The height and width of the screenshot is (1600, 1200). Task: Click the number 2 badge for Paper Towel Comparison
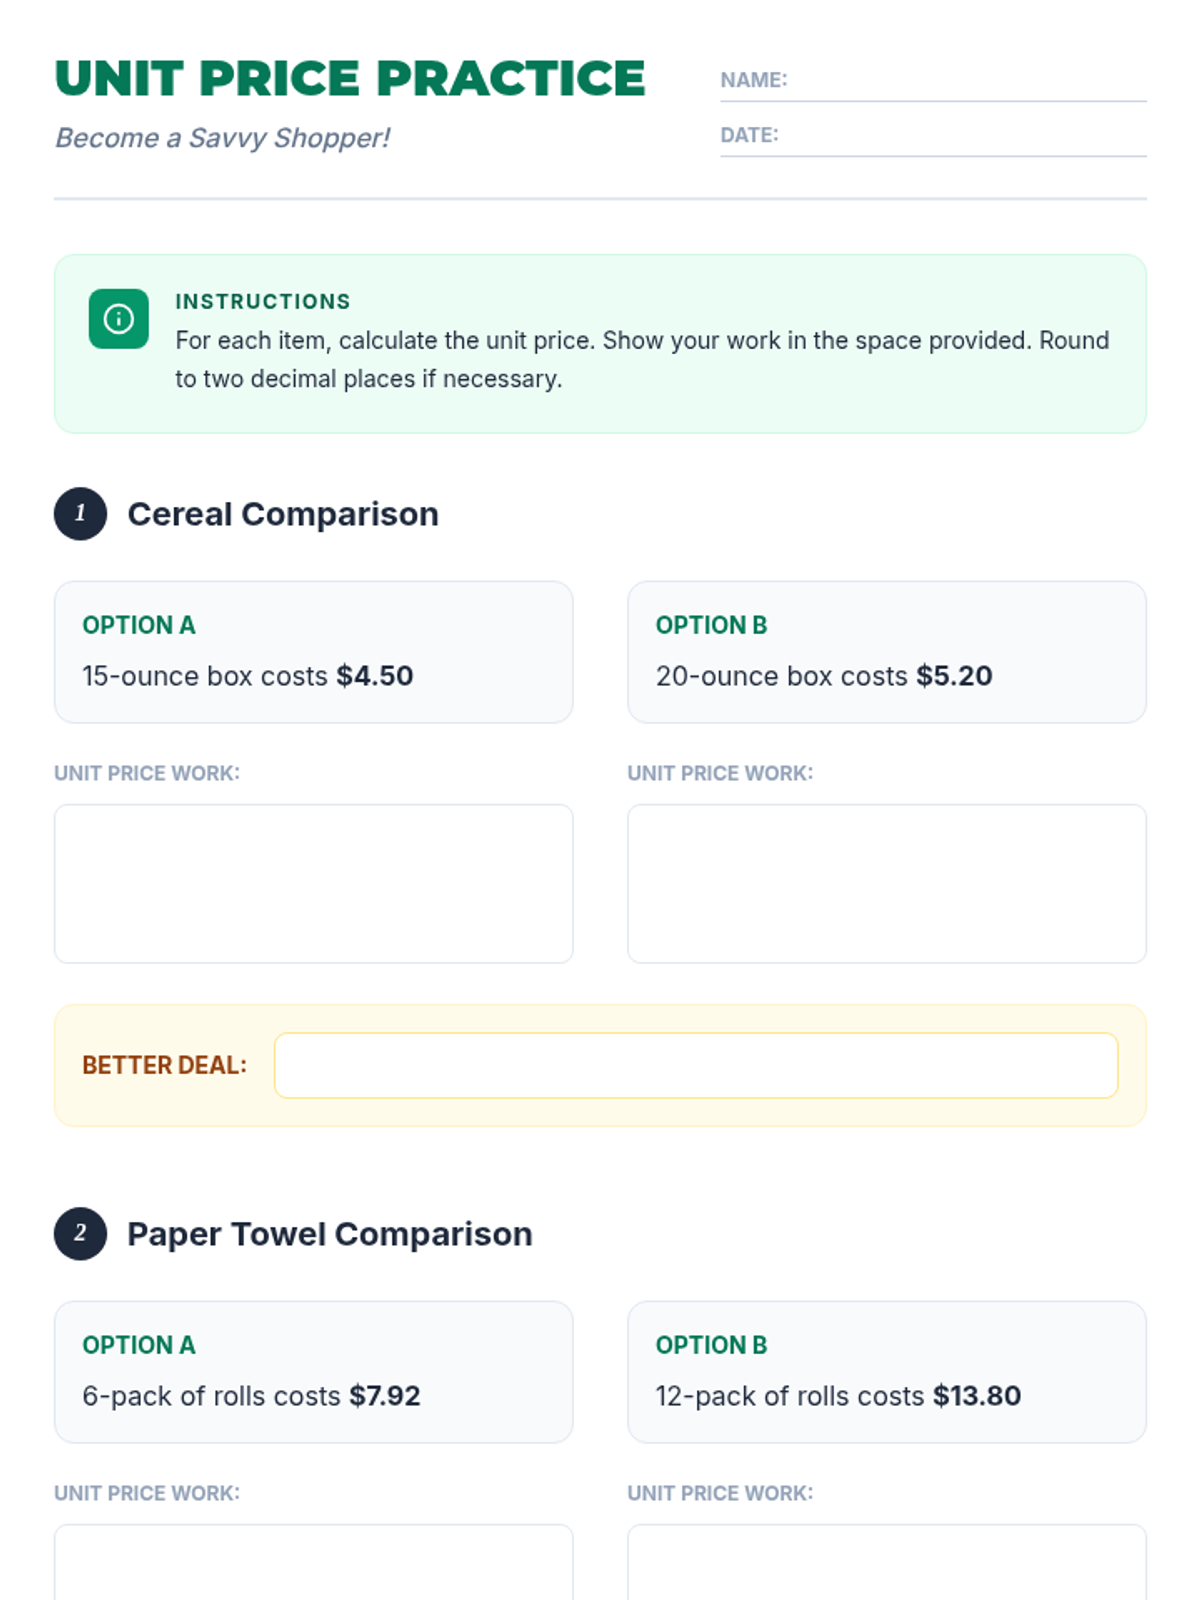click(80, 1234)
